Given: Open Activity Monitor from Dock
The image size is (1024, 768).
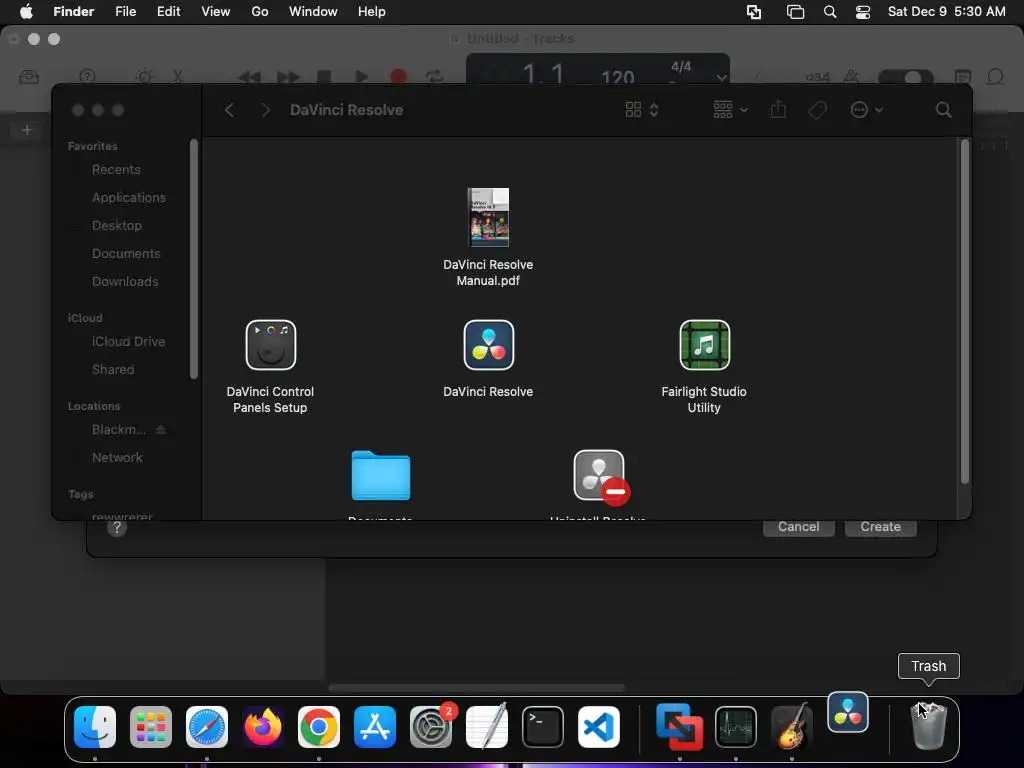Looking at the screenshot, I should 736,727.
